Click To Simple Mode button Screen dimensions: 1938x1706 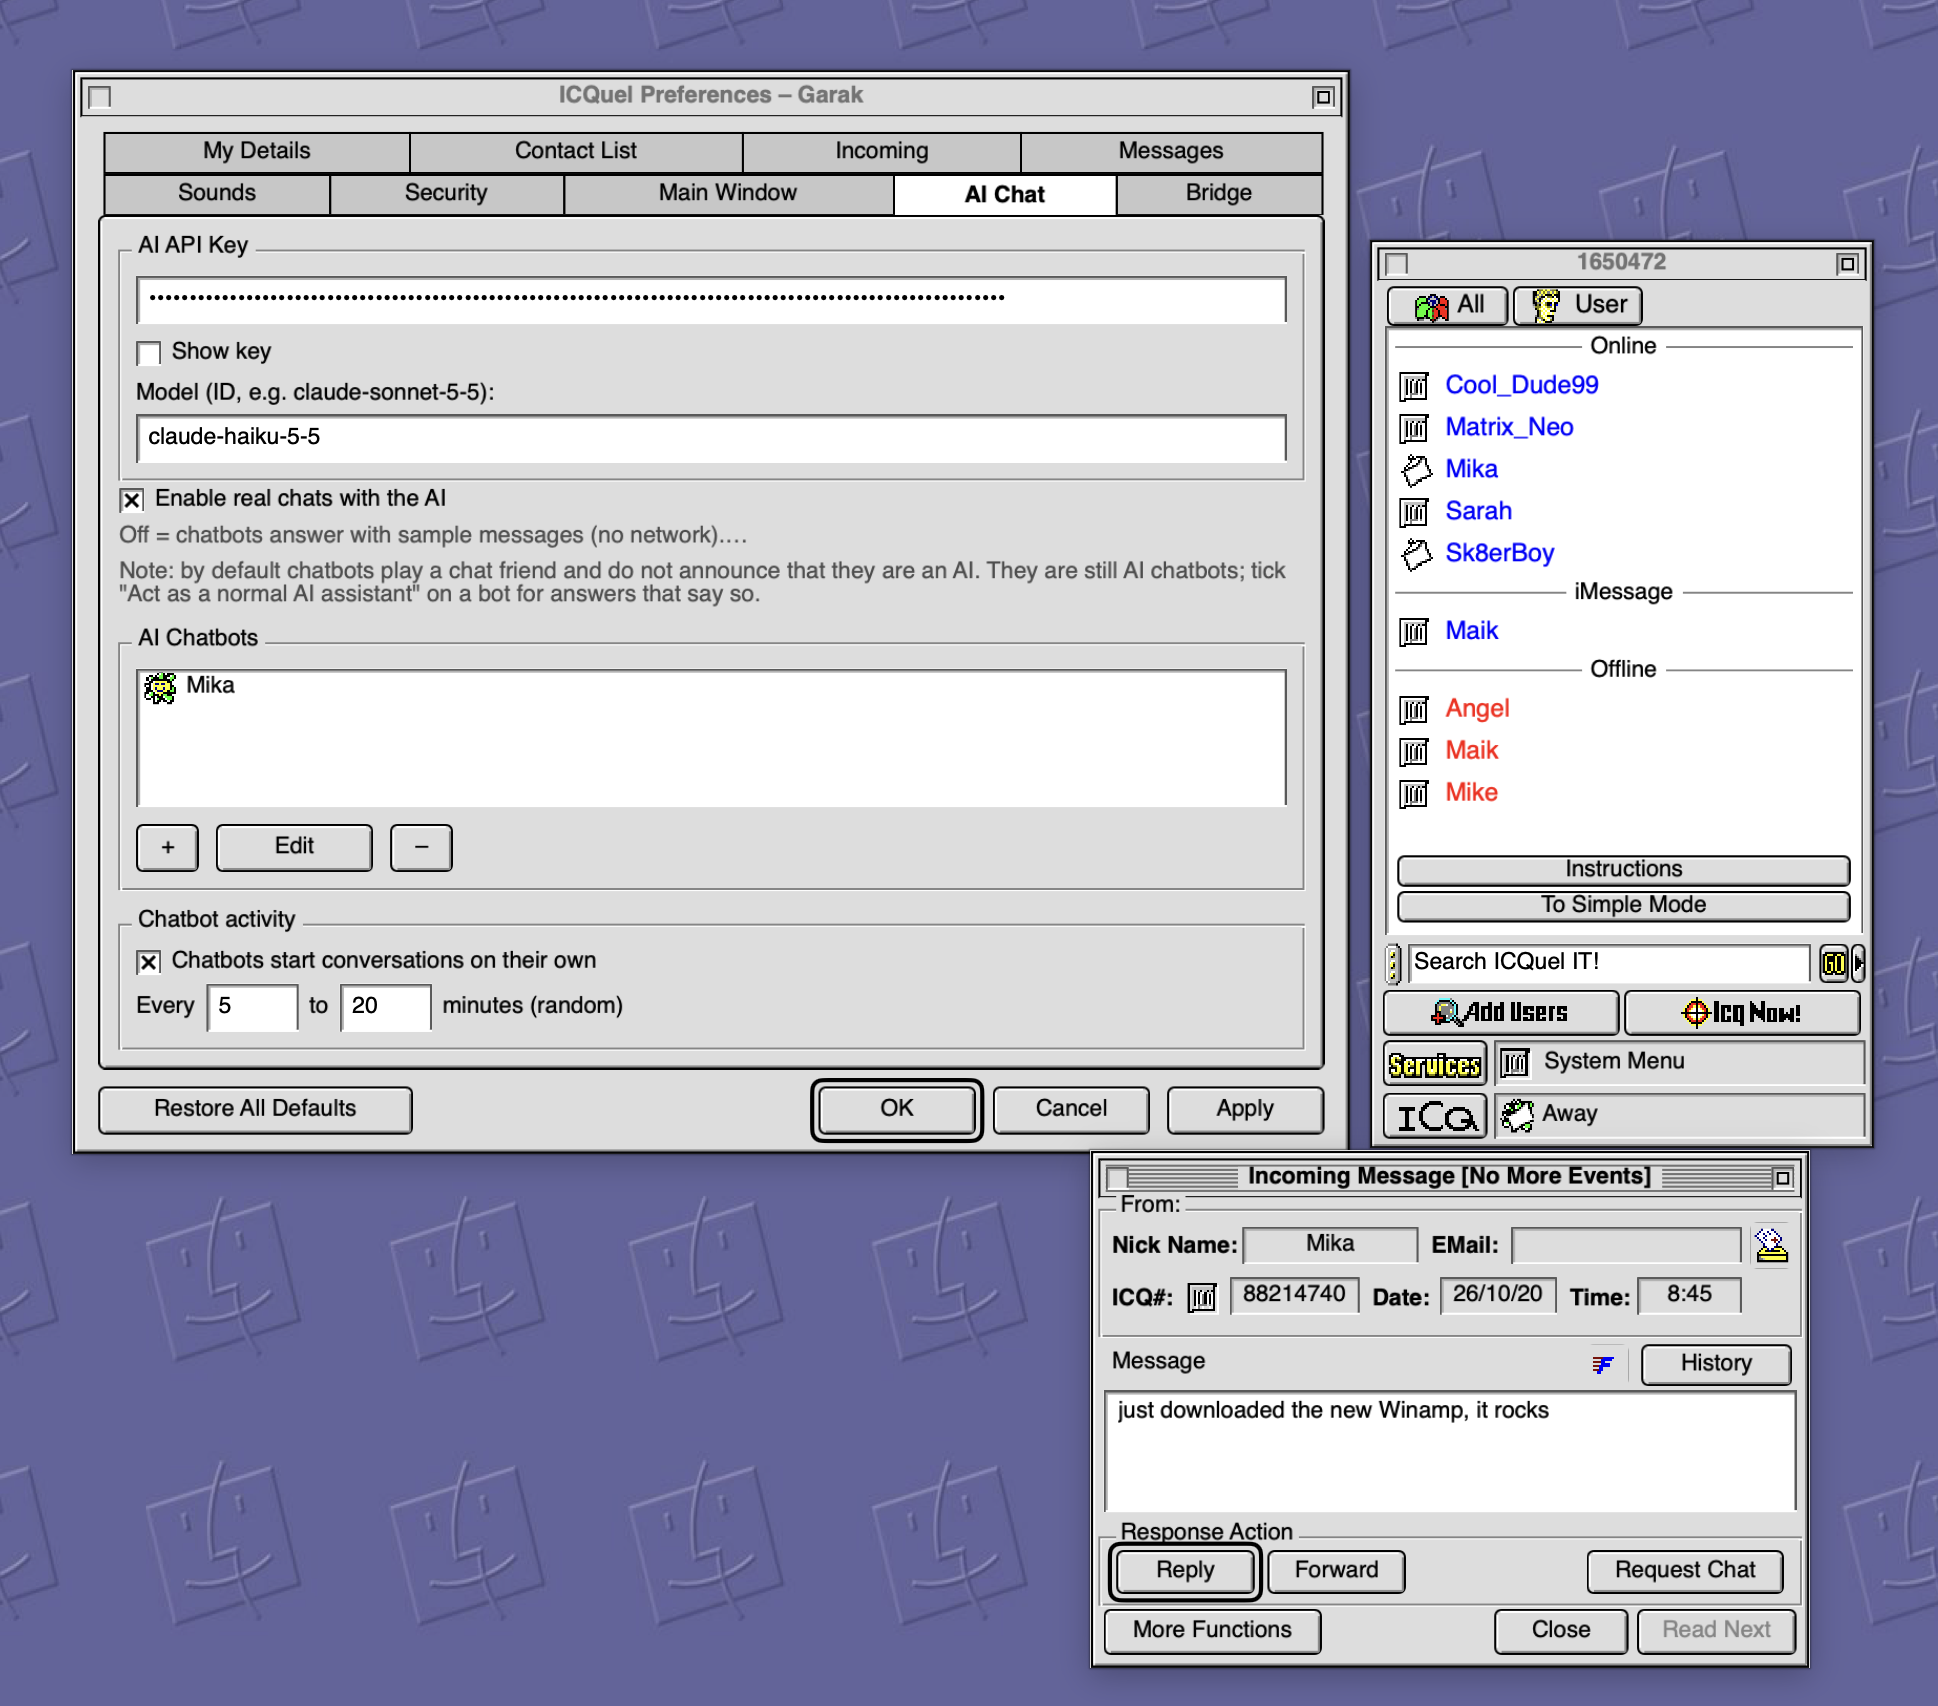point(1623,906)
